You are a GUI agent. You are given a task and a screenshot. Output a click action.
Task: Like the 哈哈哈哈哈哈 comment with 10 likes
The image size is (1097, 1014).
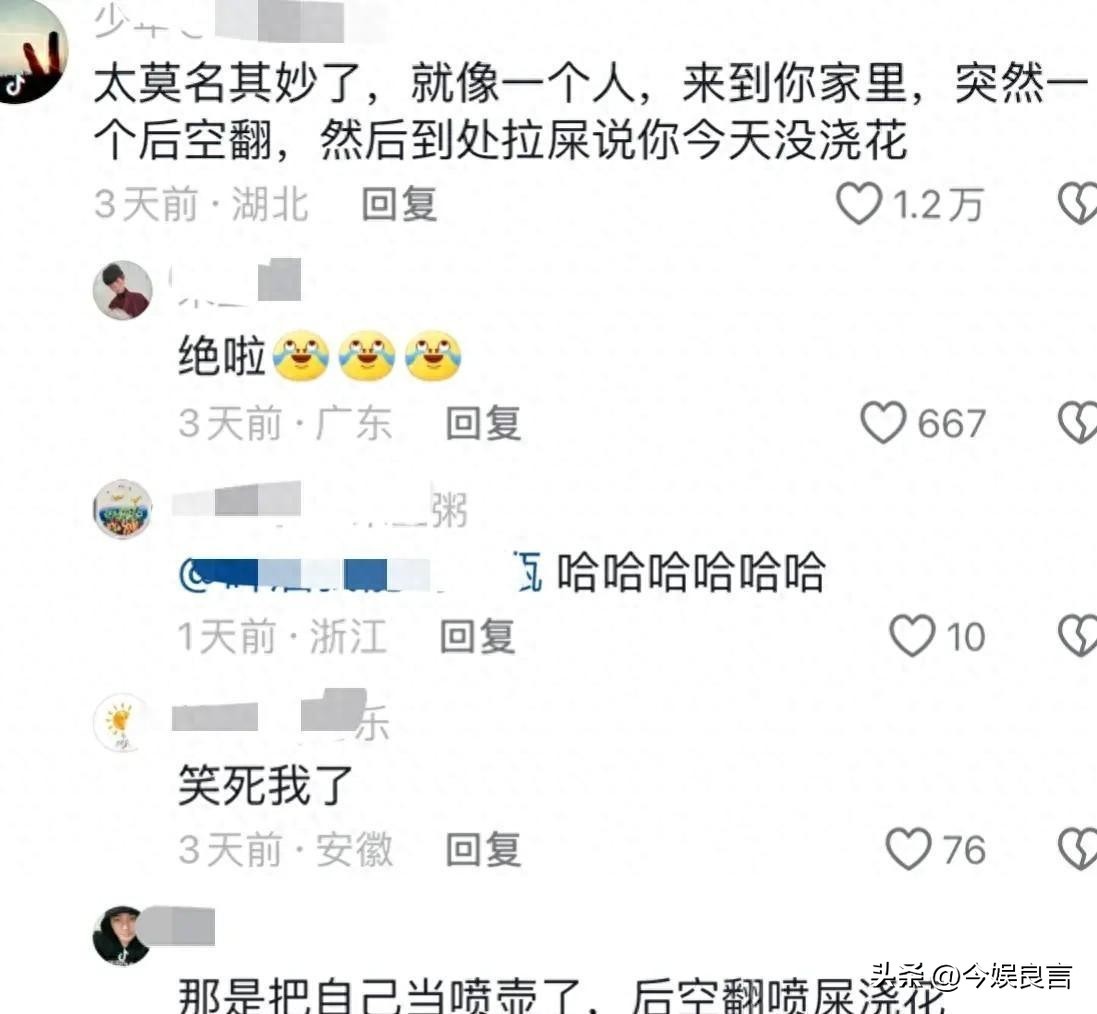click(x=912, y=636)
